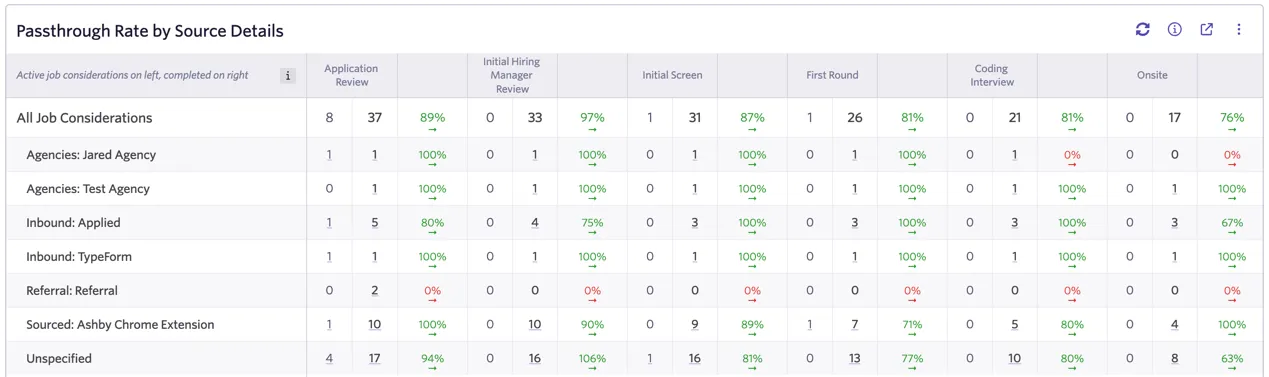Click red 0% Coding Interview rate for Jared Agency
This screenshot has height=377, width=1269.
(x=1072, y=155)
